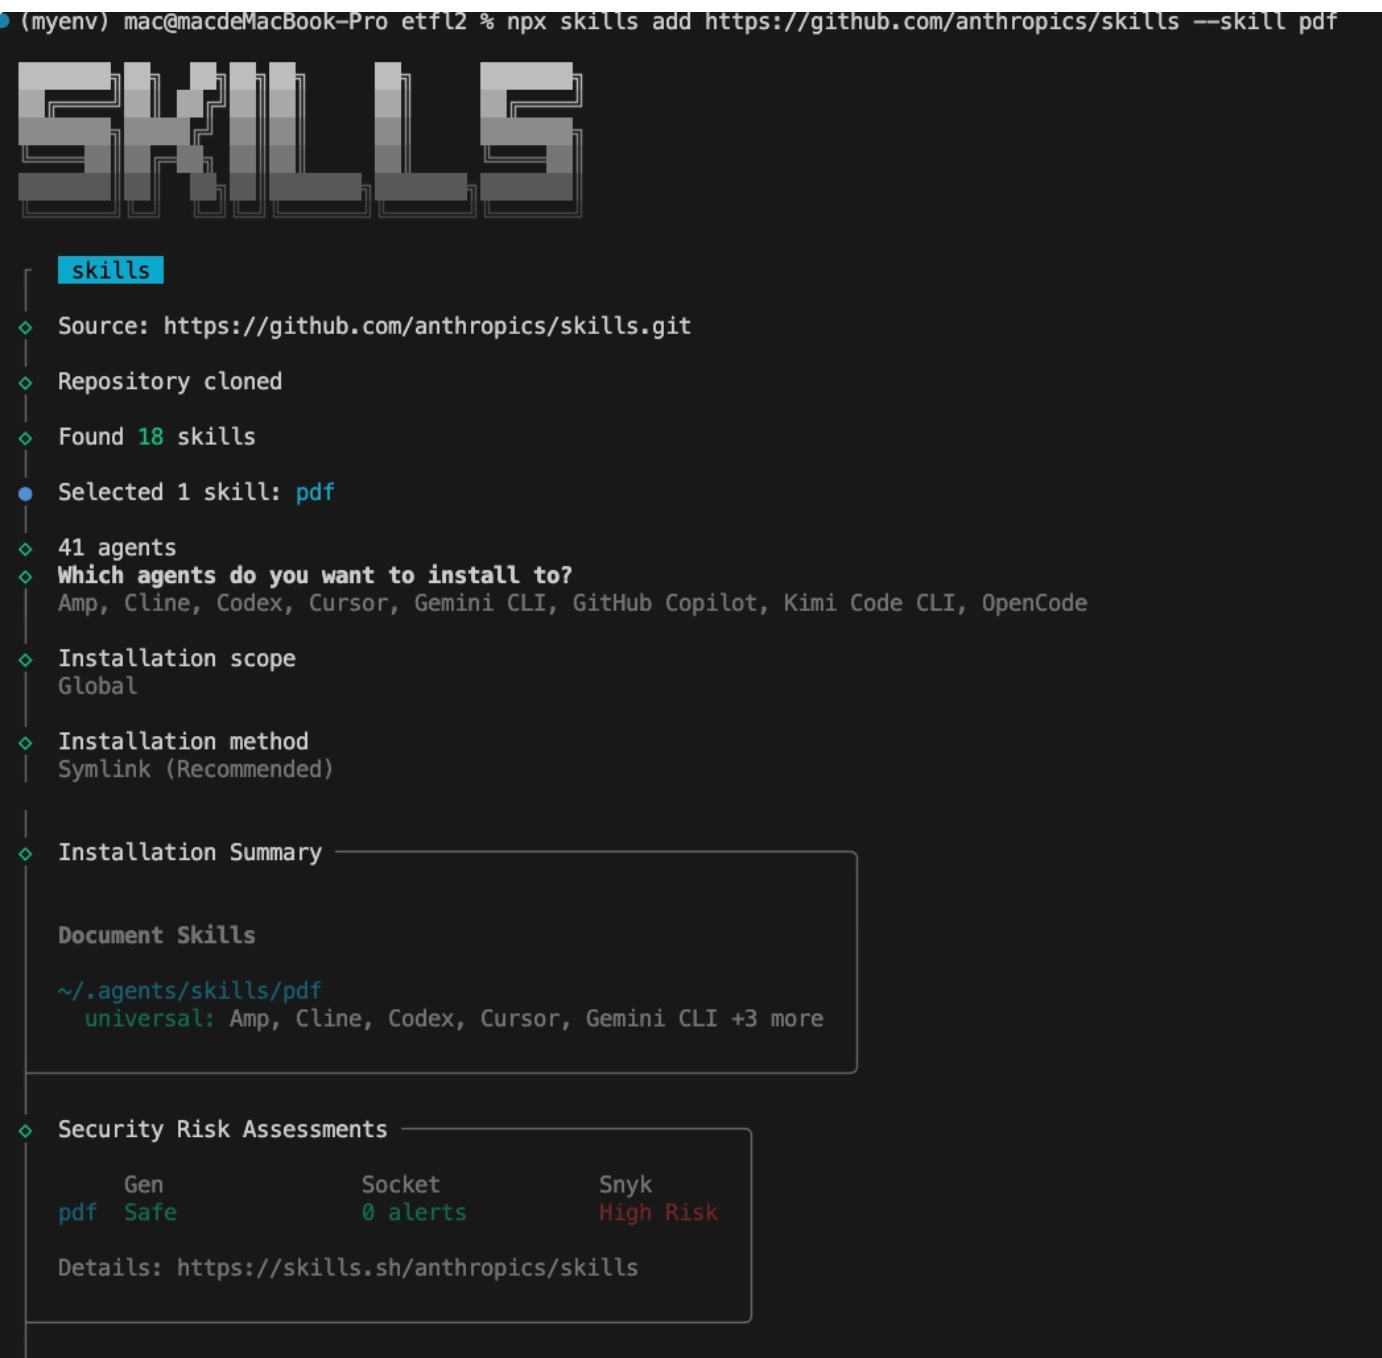Click the ~/.agents/skills/pdf path
Screen dimensions: 1382x1358
190,991
